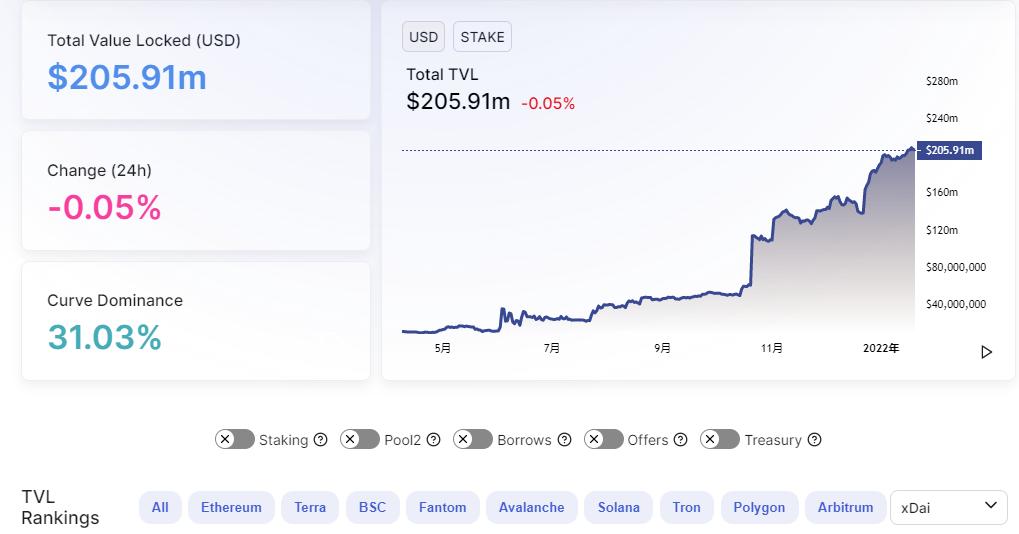Click the help icon beside Pool2

pos(434,440)
